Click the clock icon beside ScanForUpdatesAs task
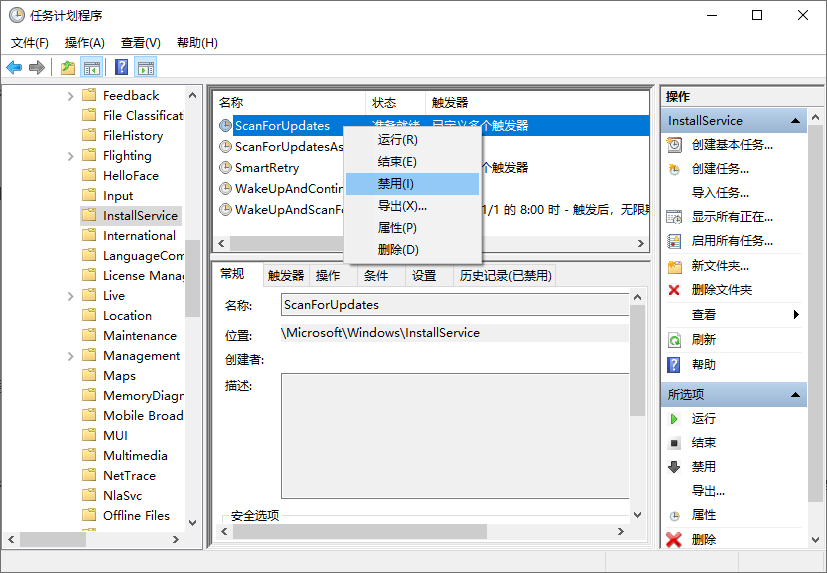 click(x=225, y=147)
